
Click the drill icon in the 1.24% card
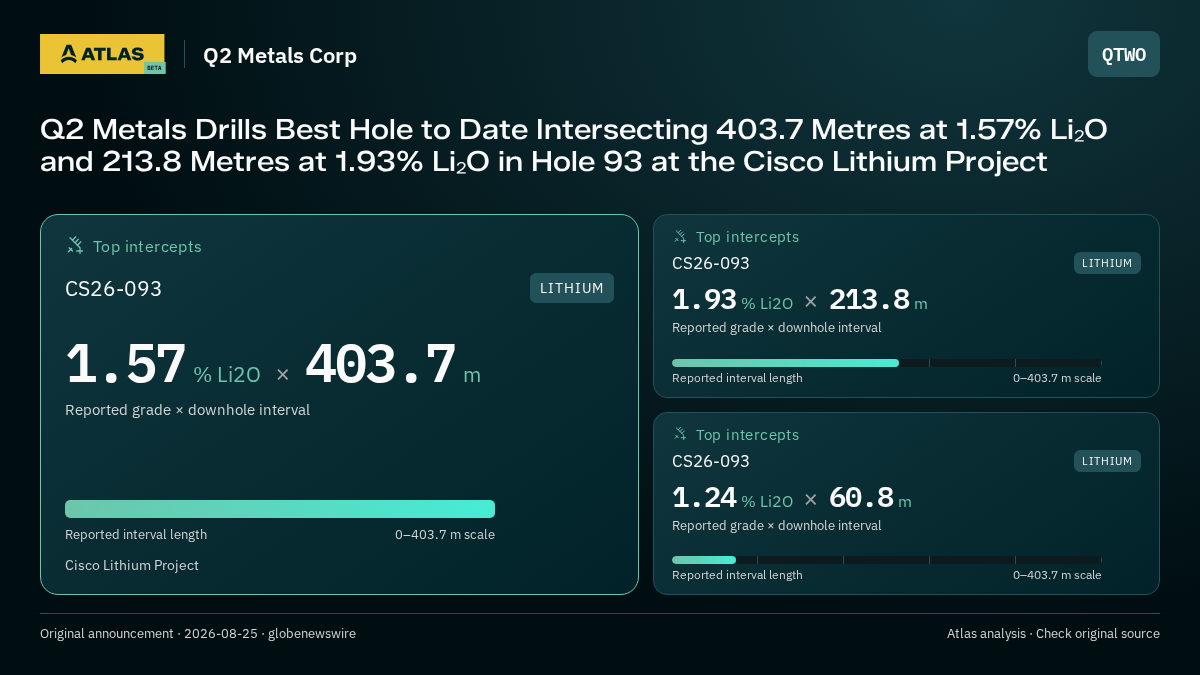[680, 435]
